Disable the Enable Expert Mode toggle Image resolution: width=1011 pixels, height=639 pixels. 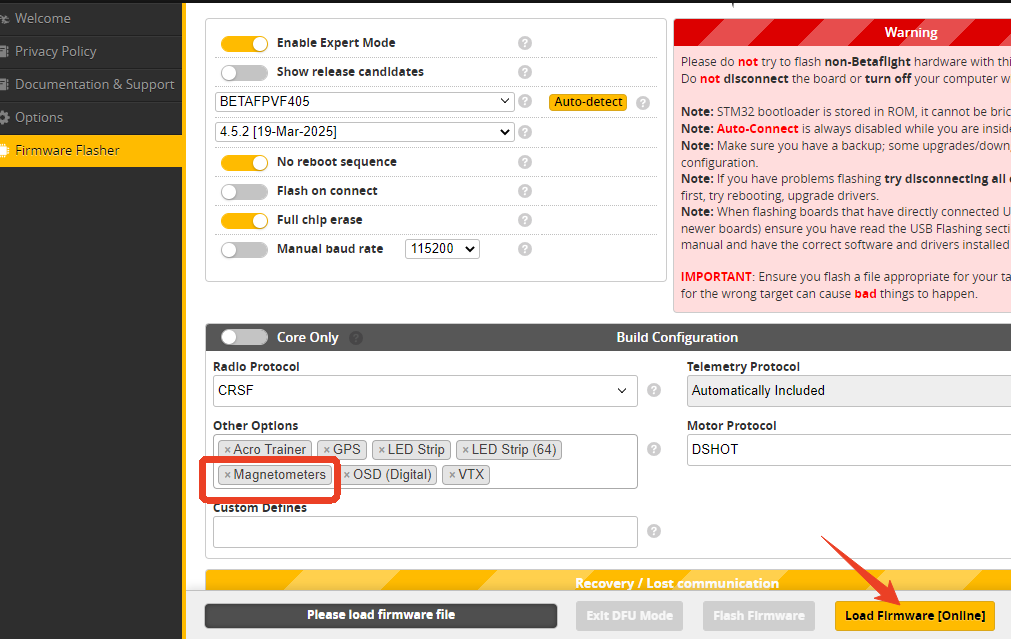pos(244,44)
